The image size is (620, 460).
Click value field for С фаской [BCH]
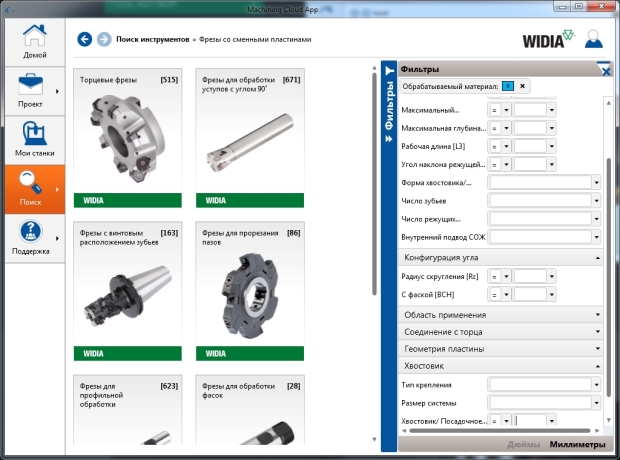(530, 294)
